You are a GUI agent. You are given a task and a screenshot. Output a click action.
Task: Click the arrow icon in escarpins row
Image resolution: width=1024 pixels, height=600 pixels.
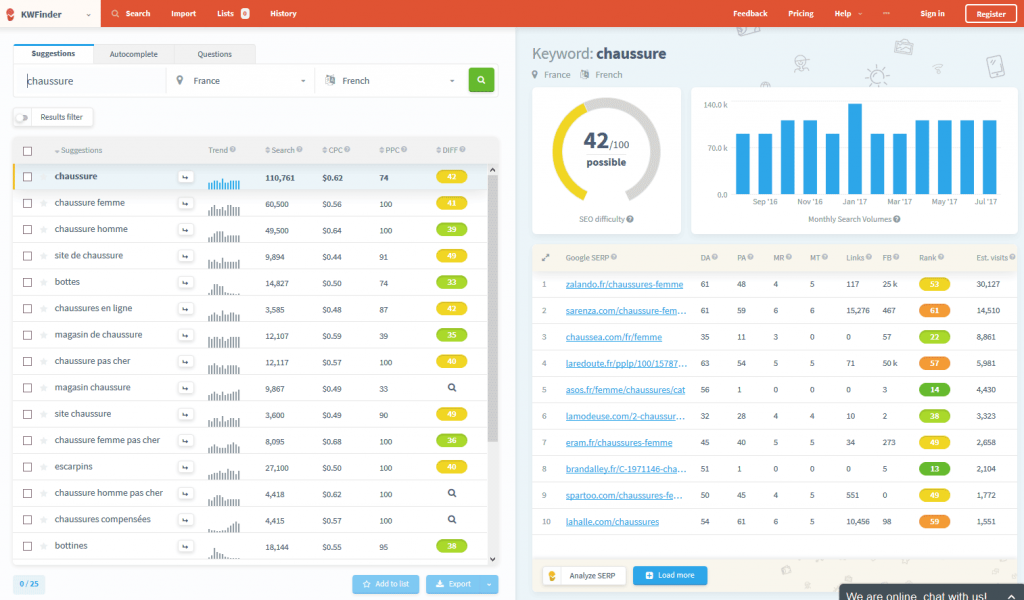(x=185, y=467)
